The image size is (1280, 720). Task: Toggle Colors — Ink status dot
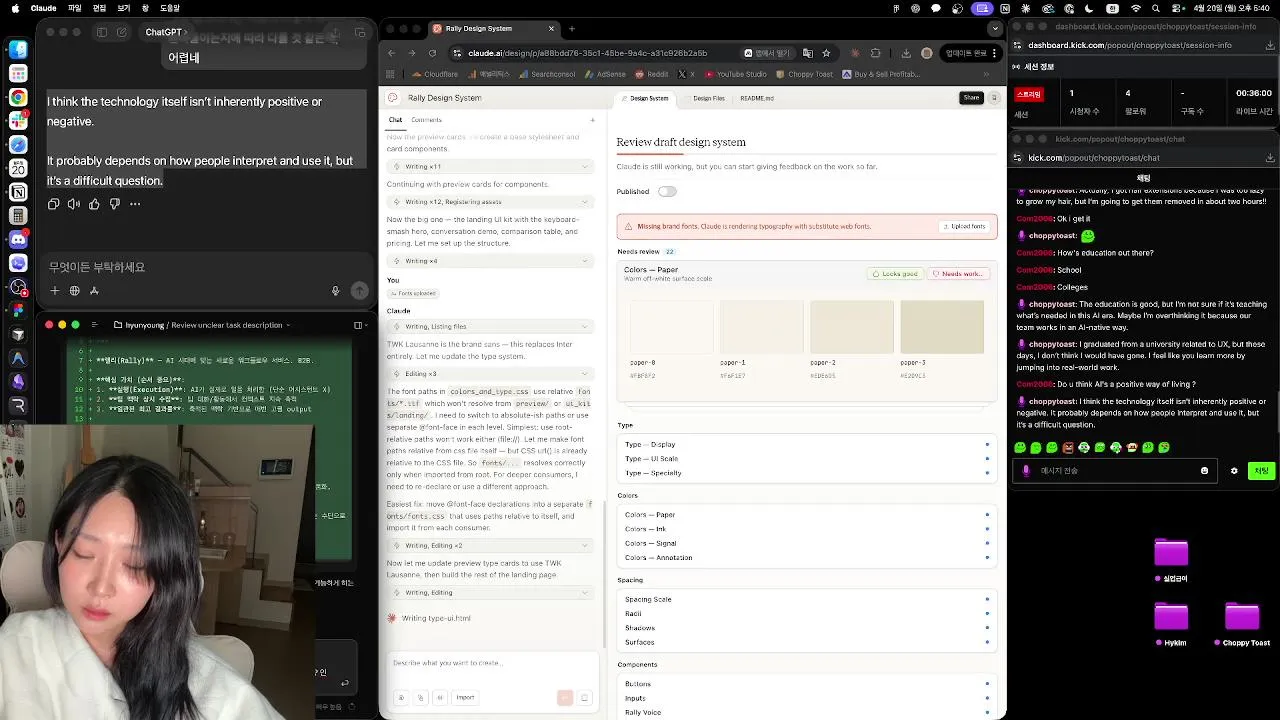pos(987,529)
